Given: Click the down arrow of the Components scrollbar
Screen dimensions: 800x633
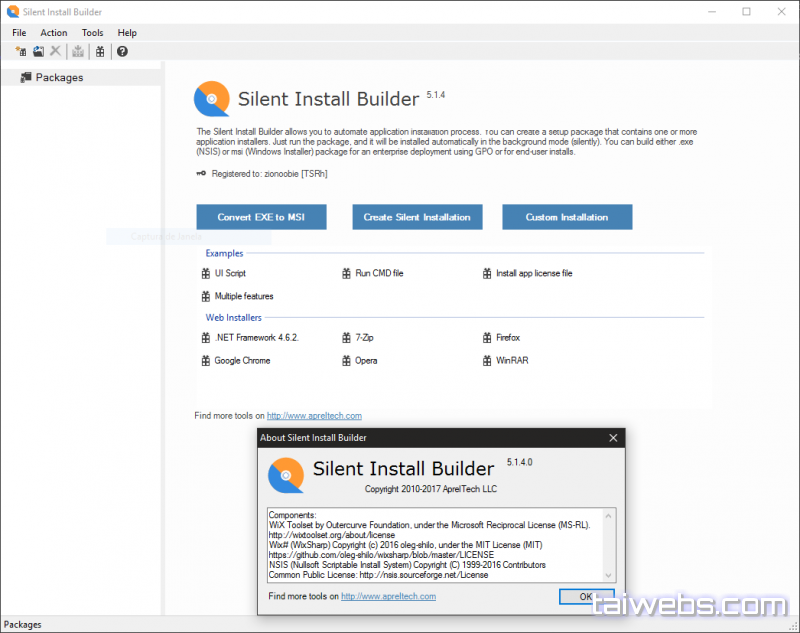Looking at the screenshot, I should click(x=610, y=574).
